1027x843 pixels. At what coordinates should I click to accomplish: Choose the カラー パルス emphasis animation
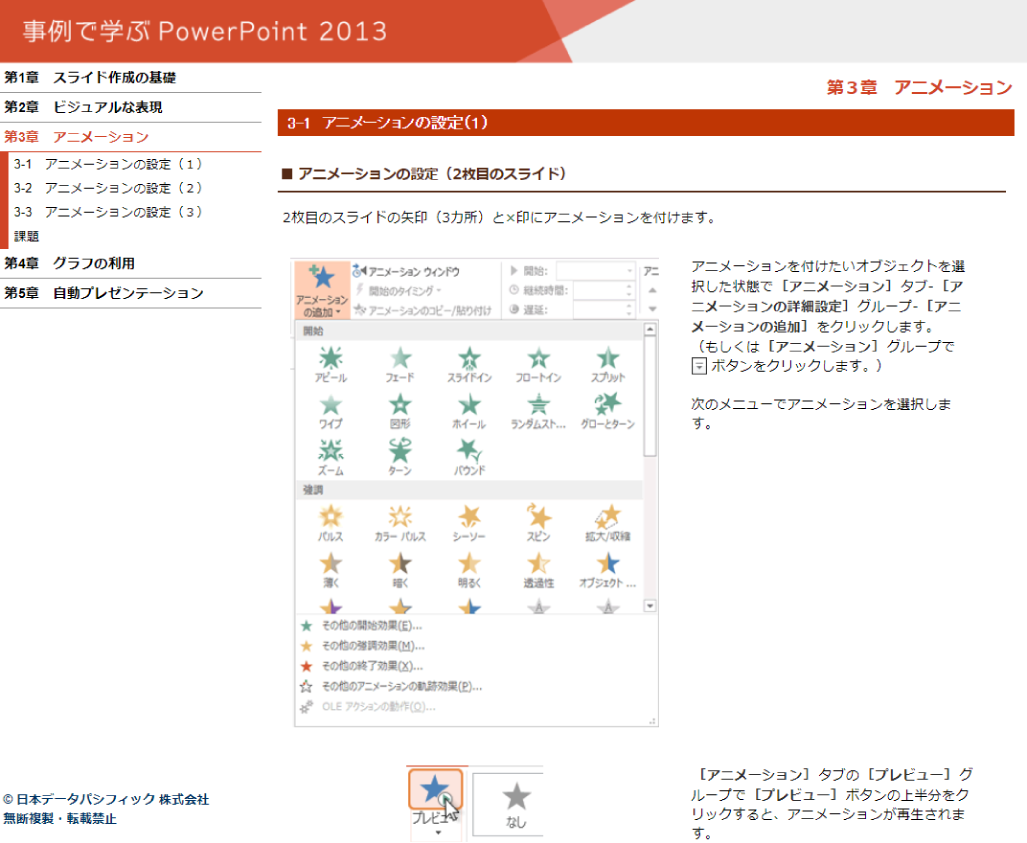coord(400,523)
